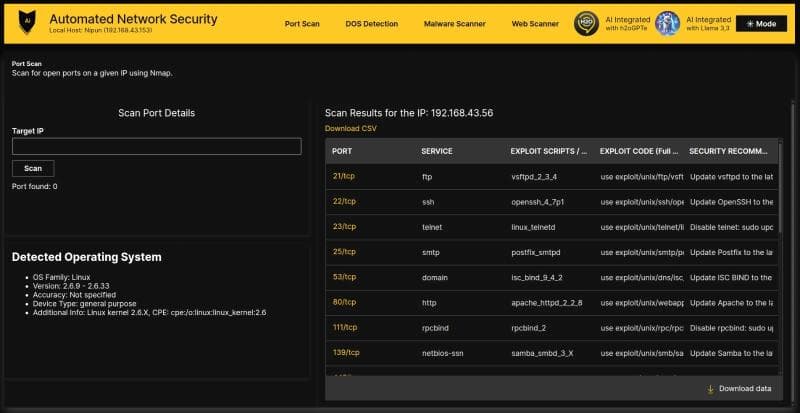Click the Llama 3.3 round logo icon
The image size is (800, 413).
(667, 23)
